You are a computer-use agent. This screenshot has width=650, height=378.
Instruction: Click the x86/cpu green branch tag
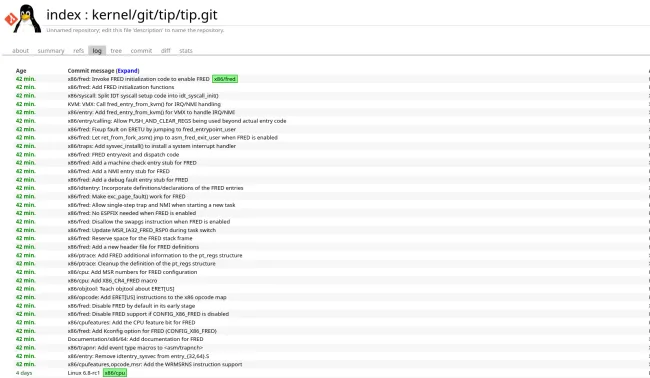[x=114, y=373]
